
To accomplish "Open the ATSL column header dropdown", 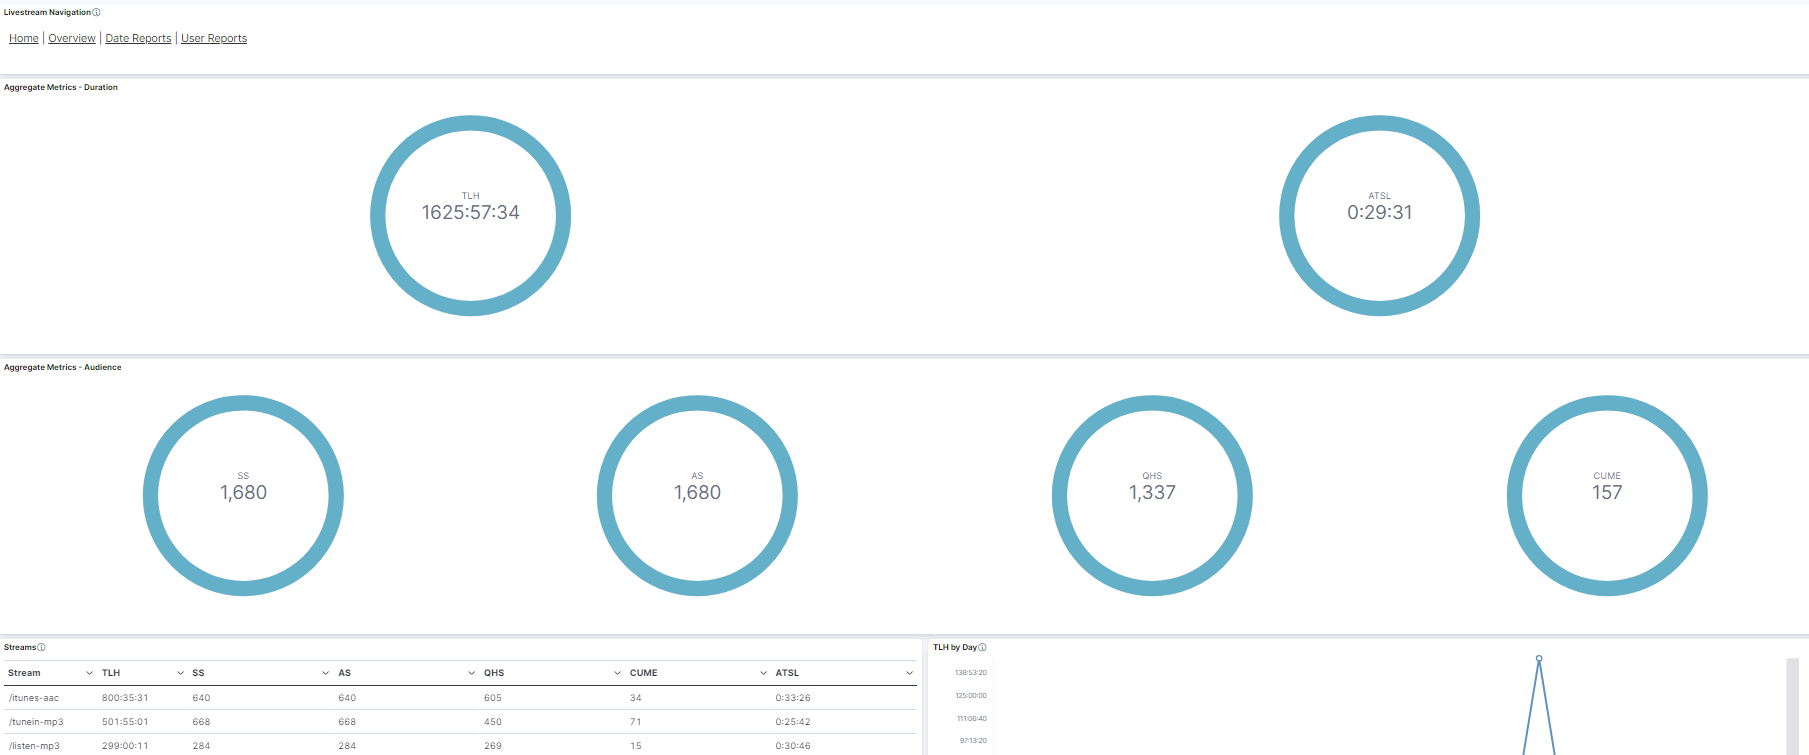I will [x=909, y=673].
